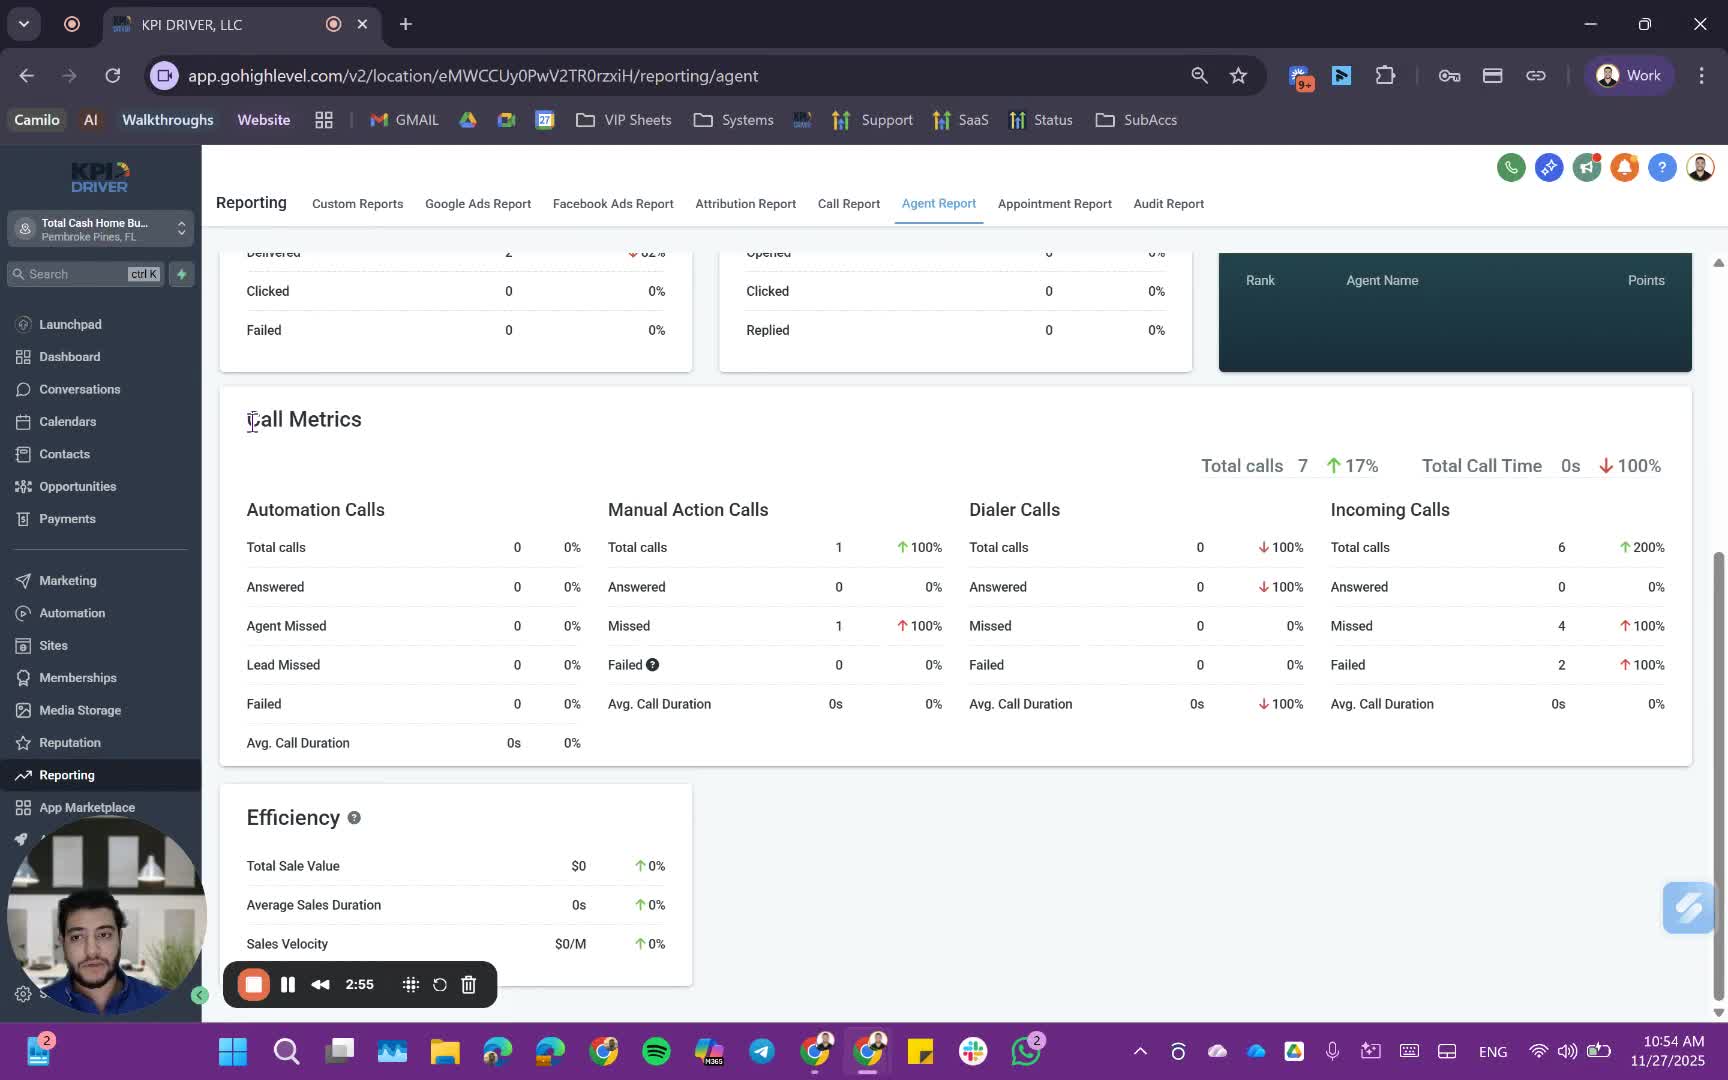Click the Failed info icon under Manual Action Calls

[x=652, y=665]
